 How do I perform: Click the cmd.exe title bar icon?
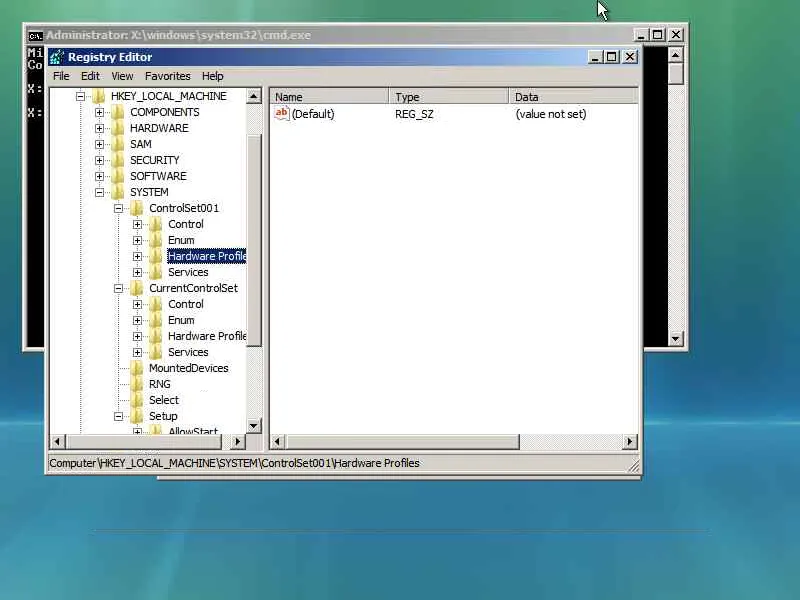[x=35, y=36]
